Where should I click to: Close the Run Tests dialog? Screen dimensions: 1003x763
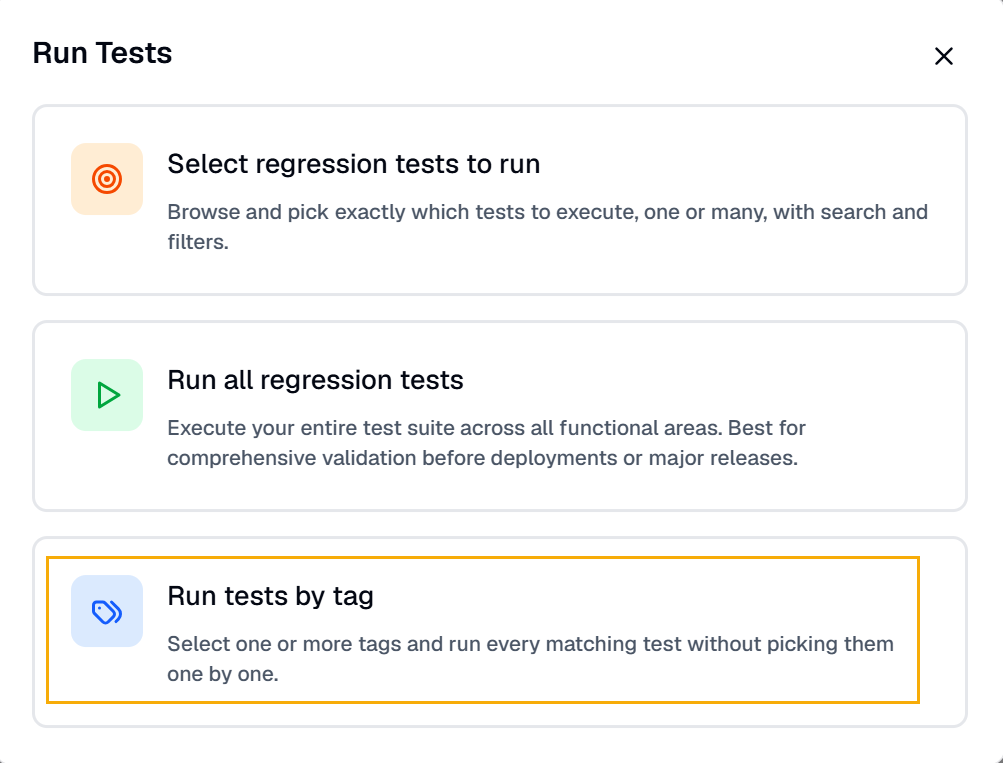pyautogui.click(x=944, y=56)
